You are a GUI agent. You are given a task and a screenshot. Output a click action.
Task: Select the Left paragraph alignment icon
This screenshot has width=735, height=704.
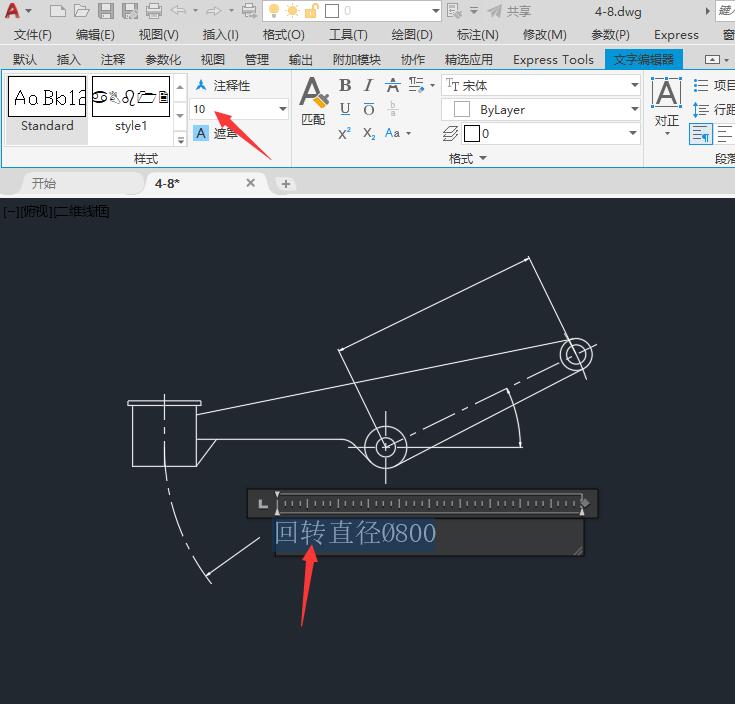(x=724, y=134)
